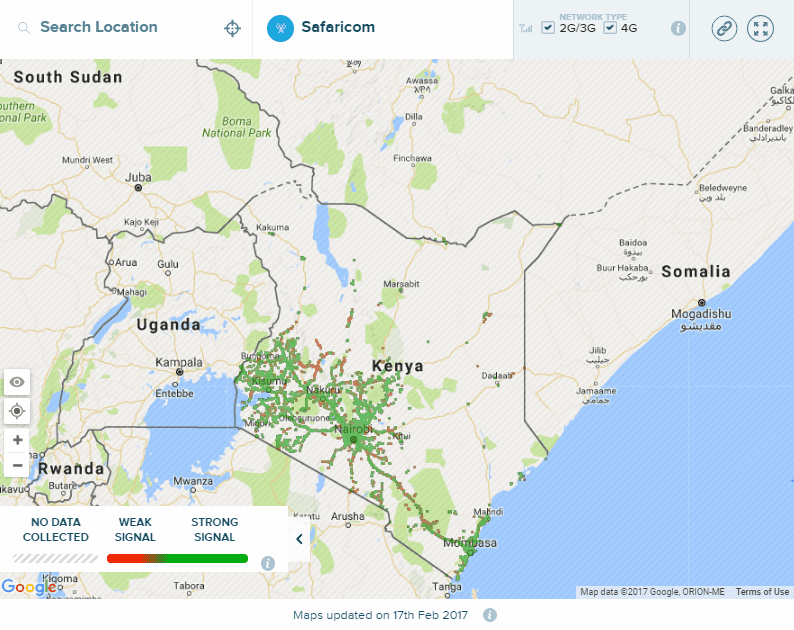Click the locate-me crosshair in search bar
Screen dimensions: 794x630
pyautogui.click(x=232, y=28)
